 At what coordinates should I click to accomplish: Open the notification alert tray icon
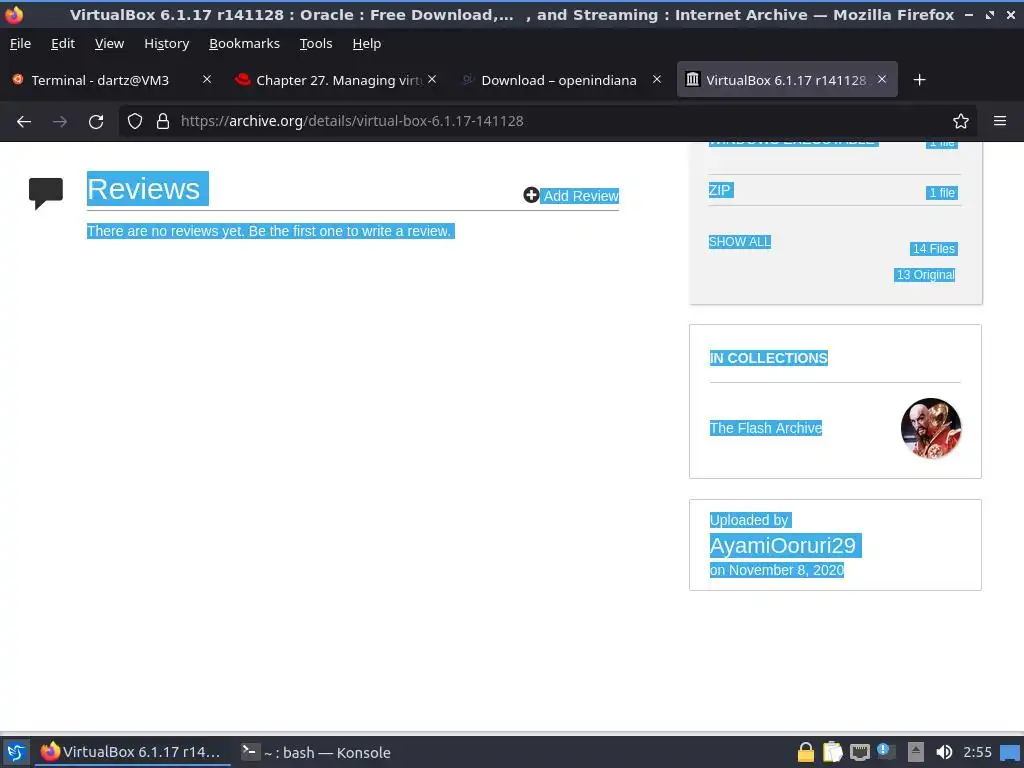pos(886,751)
